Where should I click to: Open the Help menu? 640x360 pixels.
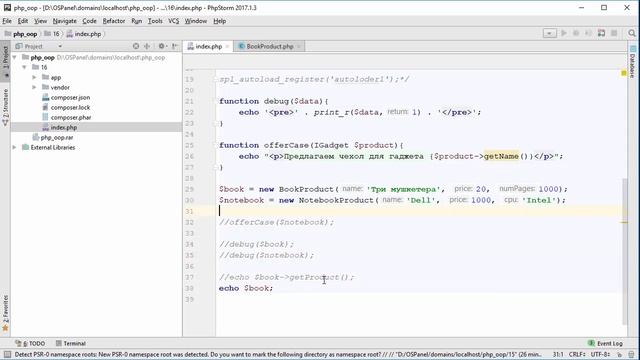[219, 21]
